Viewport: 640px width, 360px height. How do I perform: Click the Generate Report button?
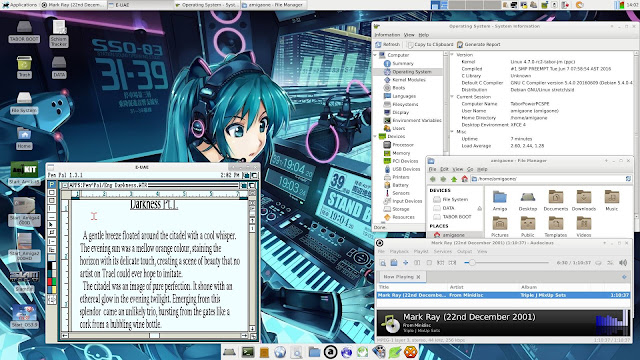[x=478, y=44]
